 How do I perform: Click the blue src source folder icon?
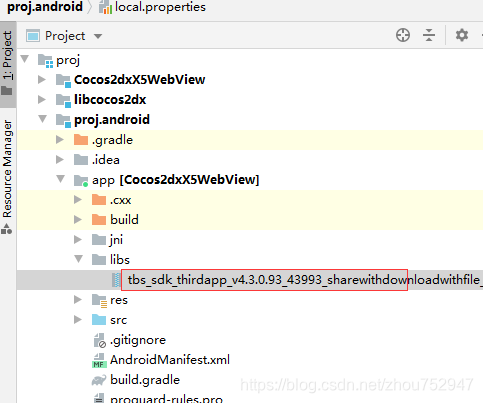coord(99,320)
